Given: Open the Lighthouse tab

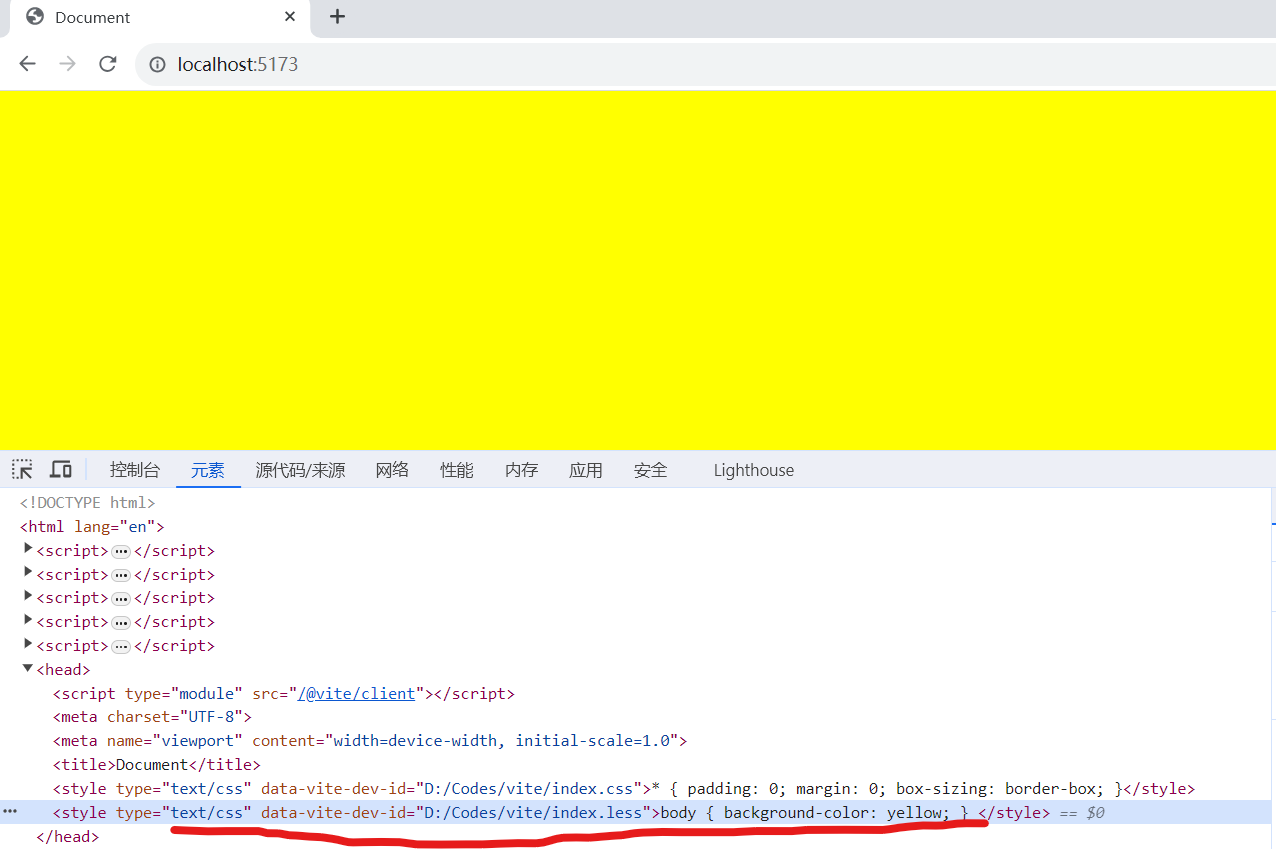Looking at the screenshot, I should (754, 470).
